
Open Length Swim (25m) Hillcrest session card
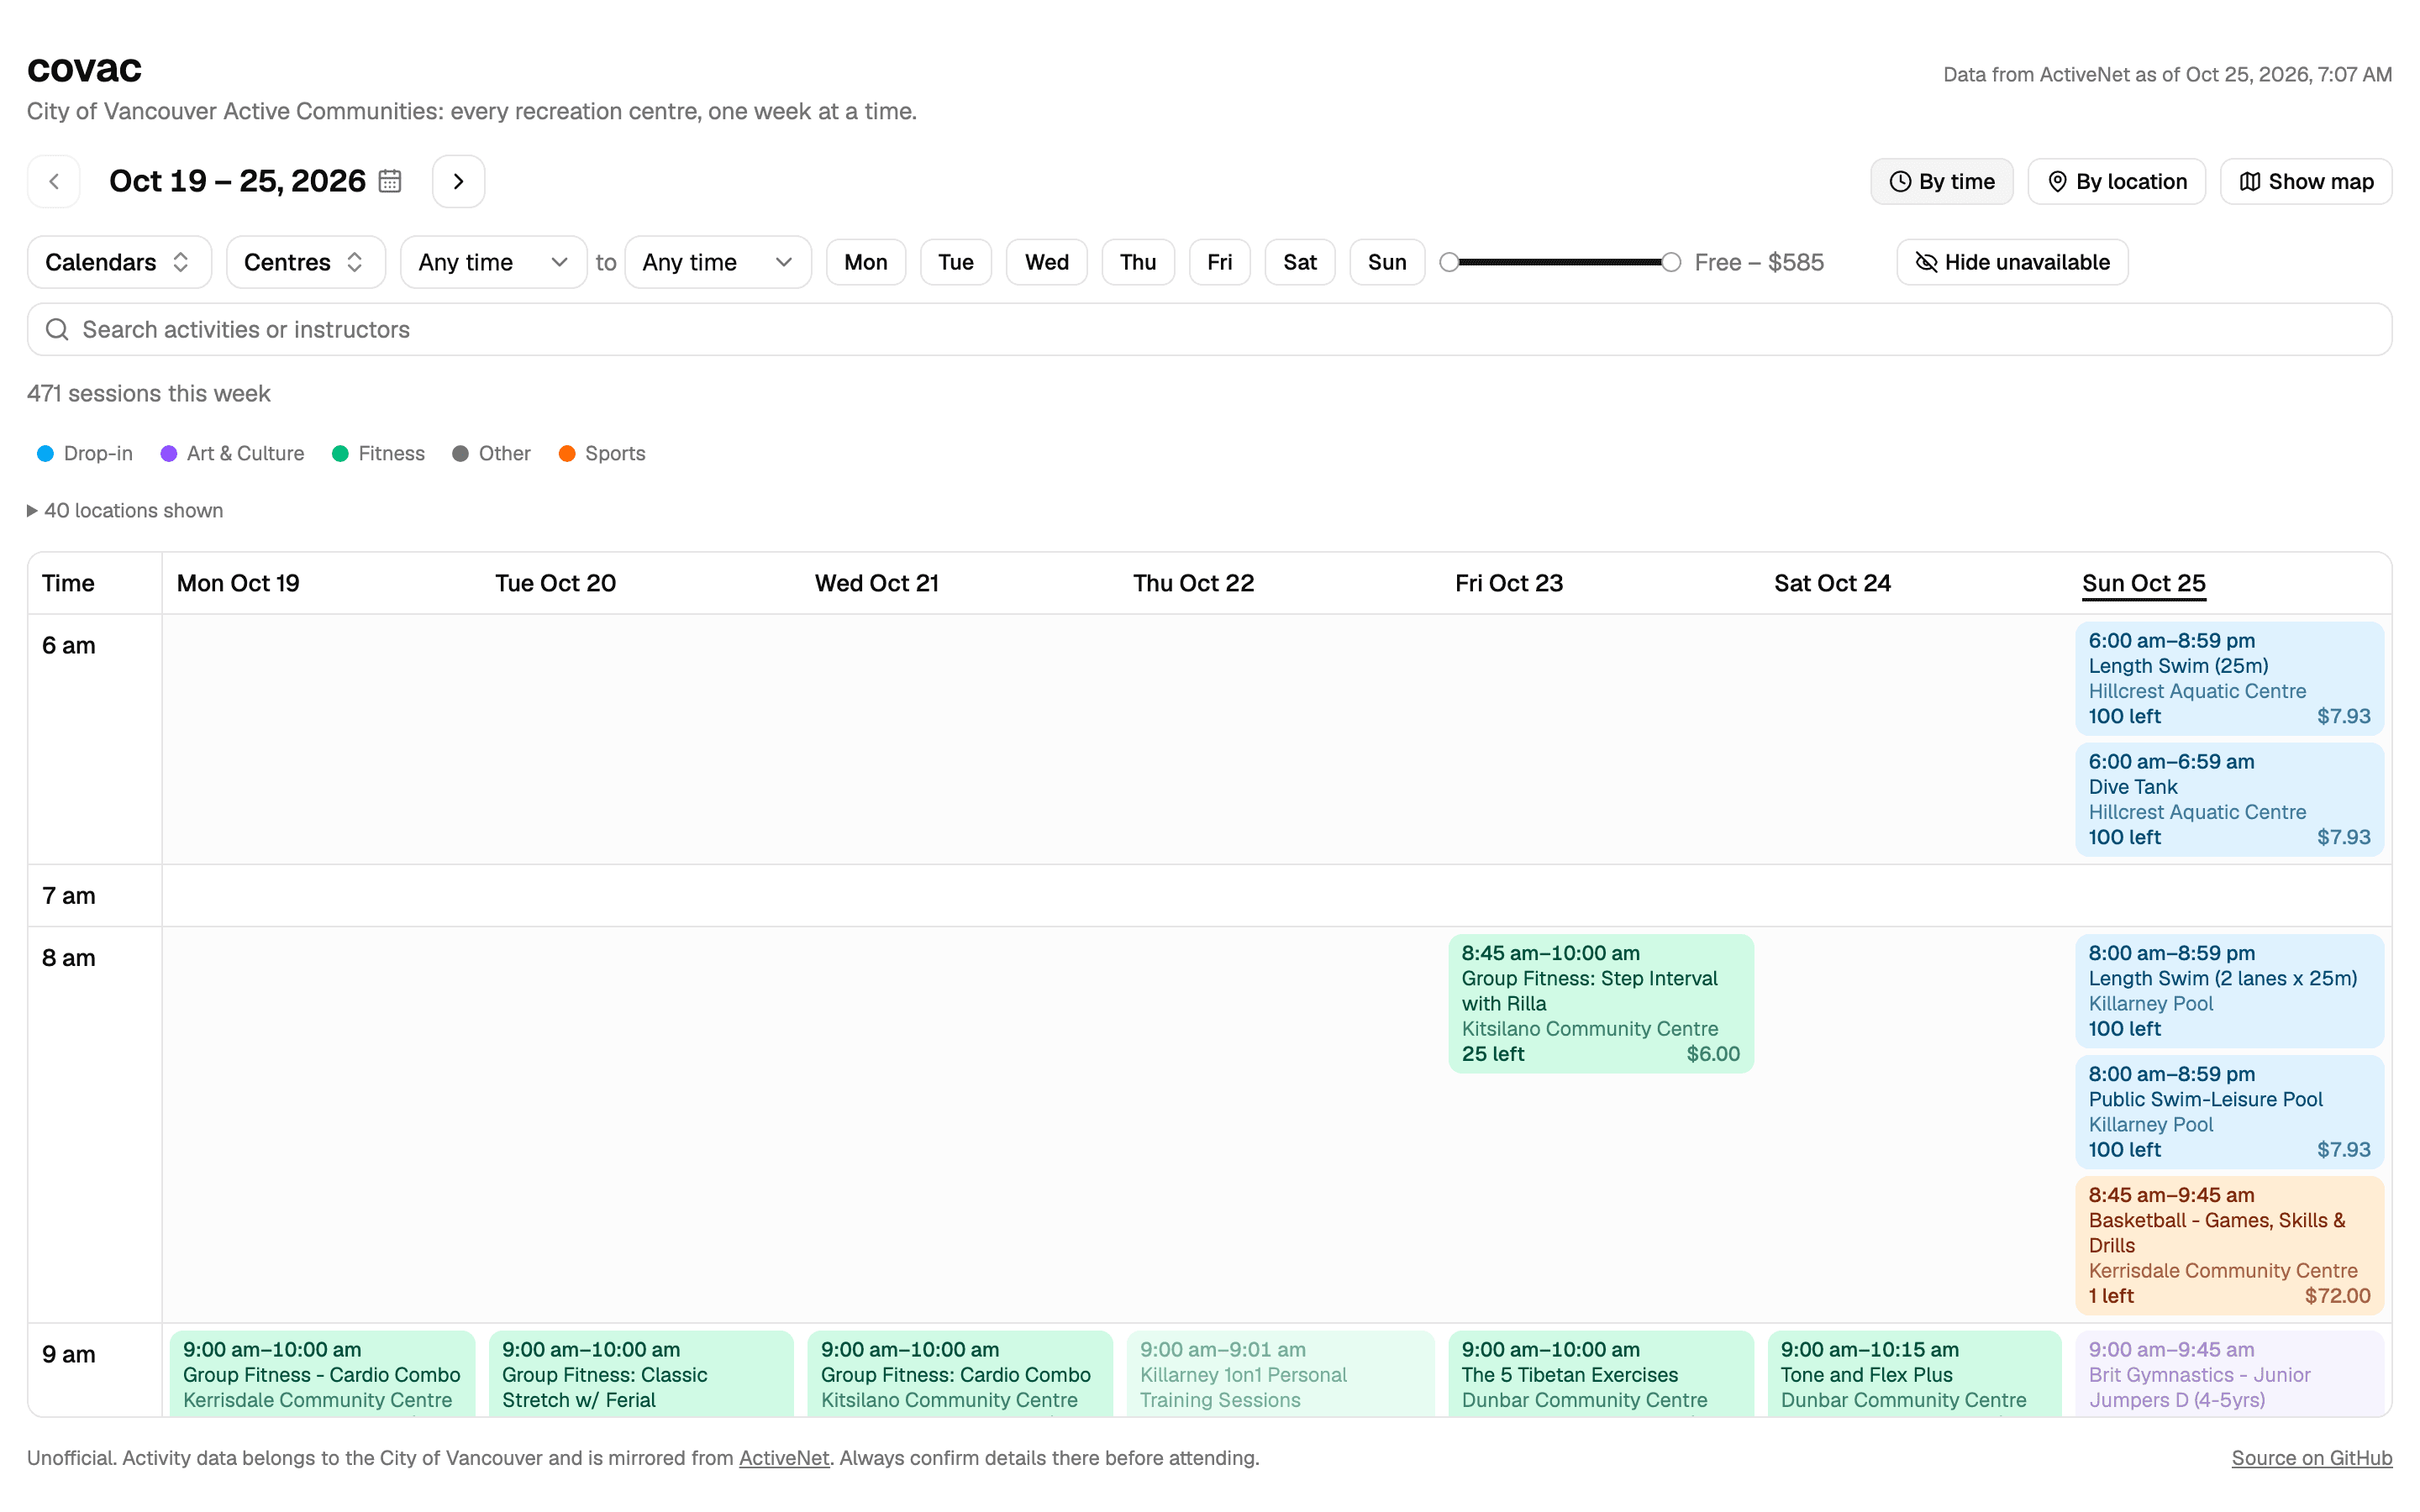2229,678
